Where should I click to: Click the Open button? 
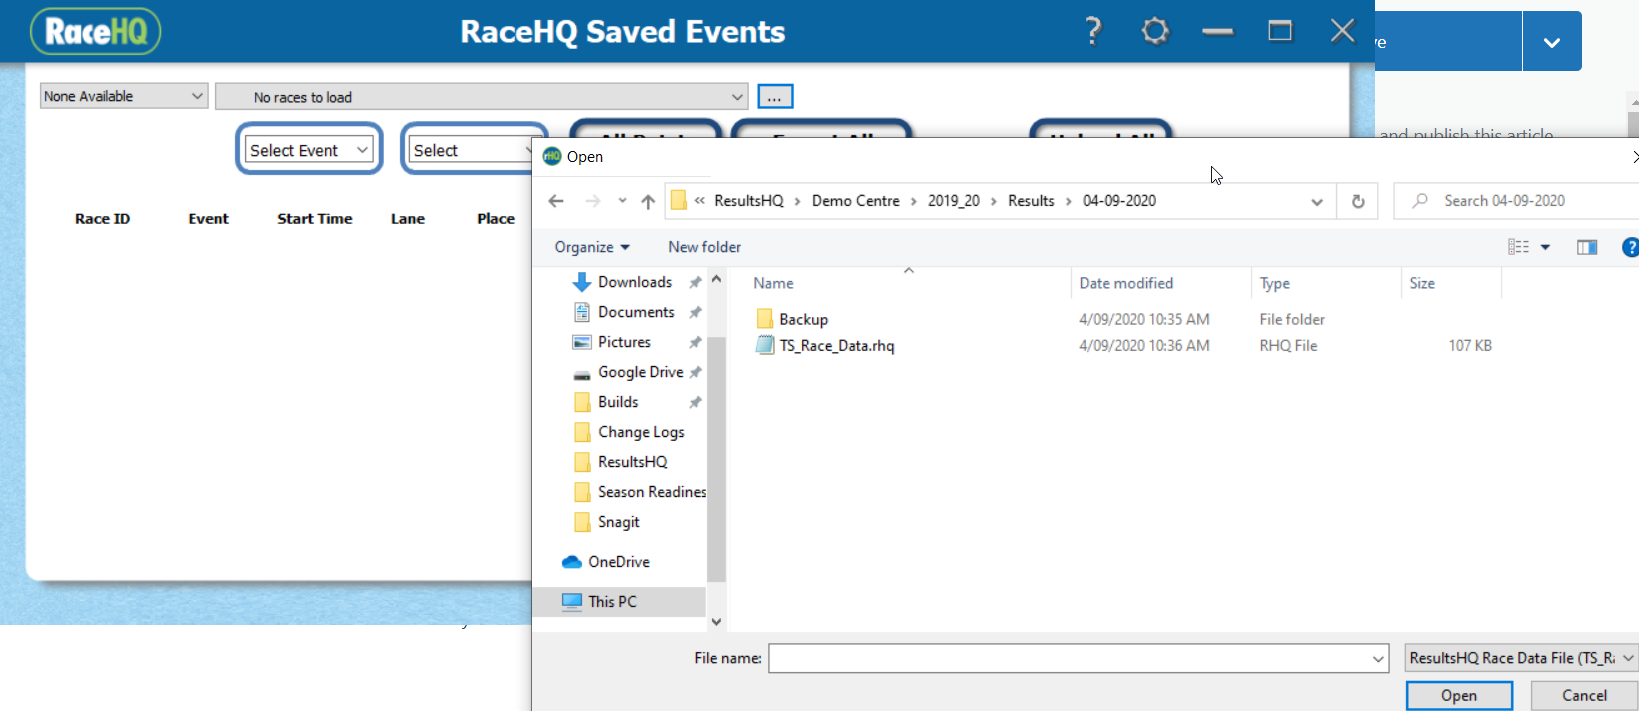tap(1459, 696)
